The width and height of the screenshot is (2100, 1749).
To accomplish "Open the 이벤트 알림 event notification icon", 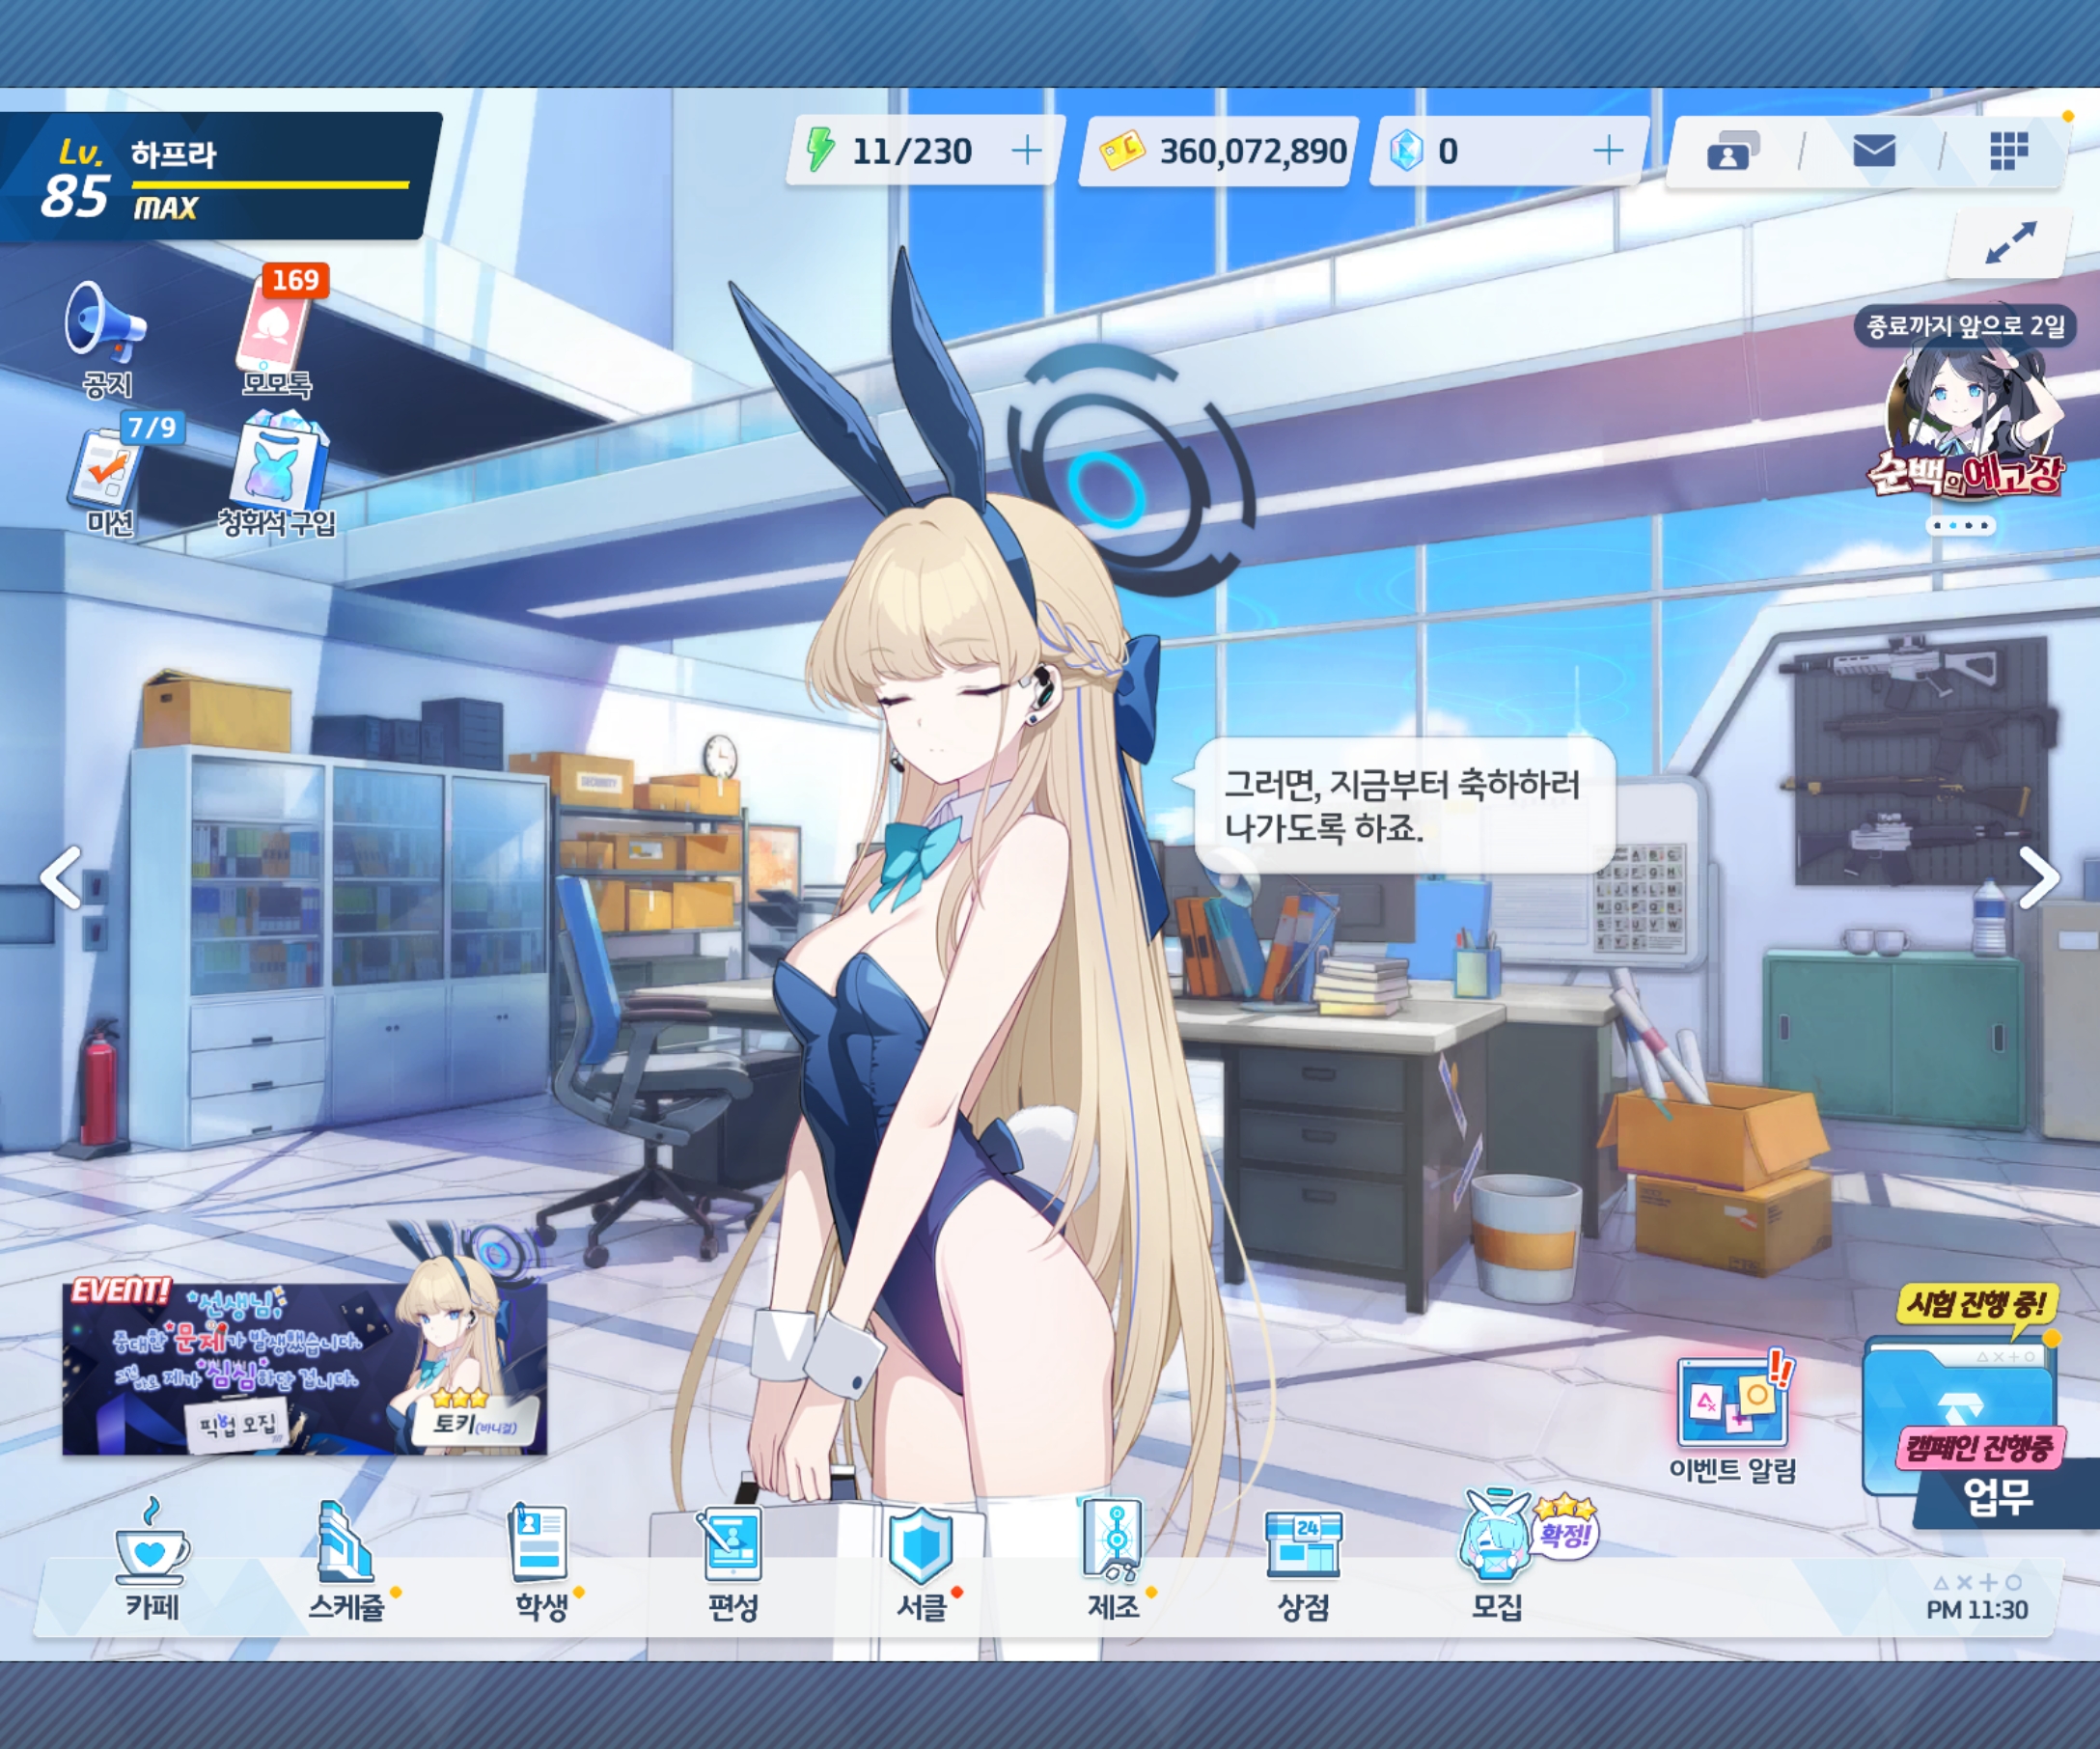I will coord(1733,1418).
